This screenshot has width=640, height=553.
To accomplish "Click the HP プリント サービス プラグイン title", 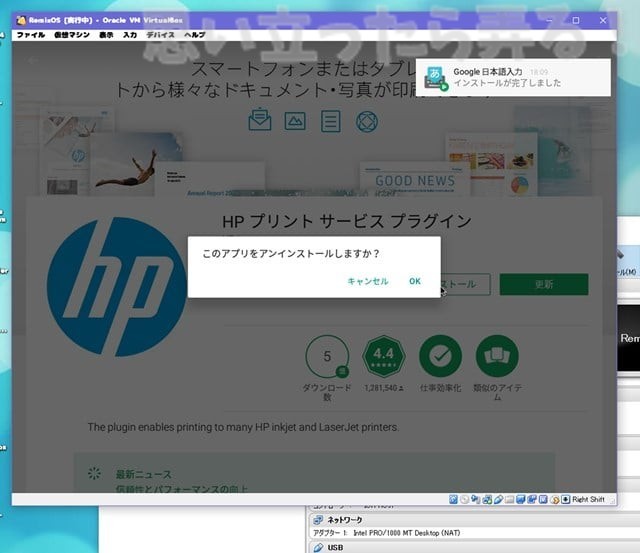I will coord(347,222).
